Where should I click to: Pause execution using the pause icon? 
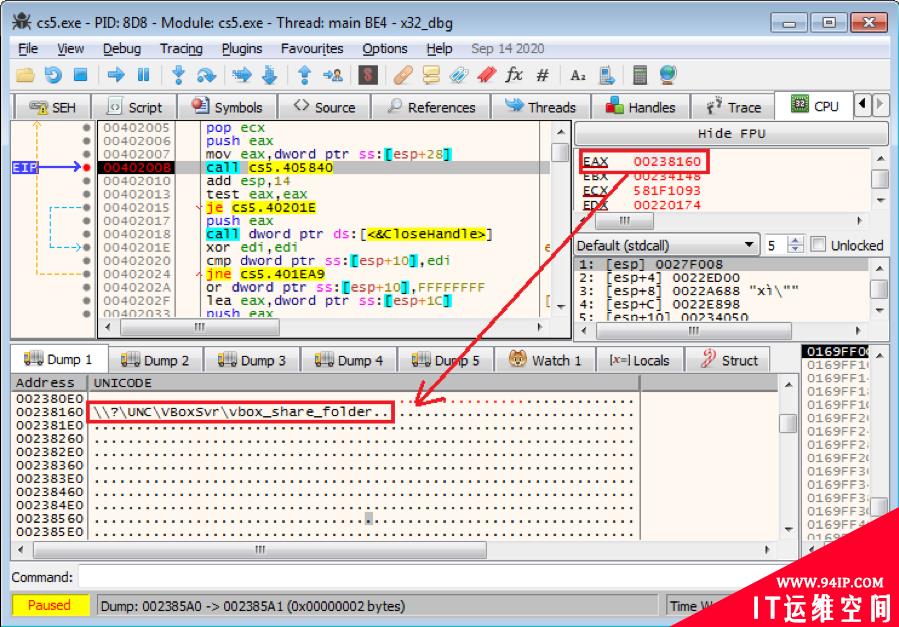pyautogui.click(x=143, y=75)
